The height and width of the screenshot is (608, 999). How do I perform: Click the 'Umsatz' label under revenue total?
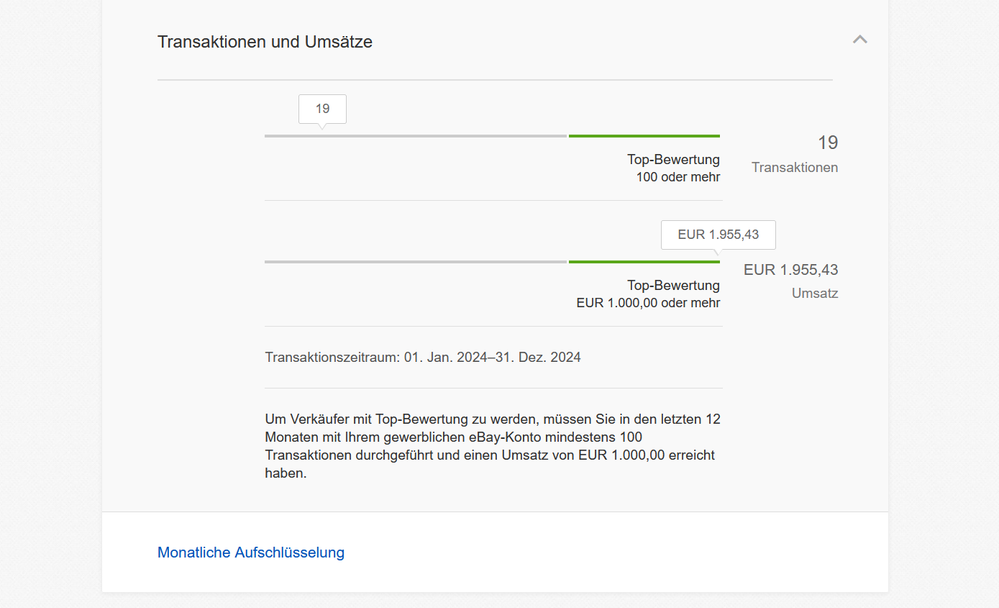[x=815, y=294]
